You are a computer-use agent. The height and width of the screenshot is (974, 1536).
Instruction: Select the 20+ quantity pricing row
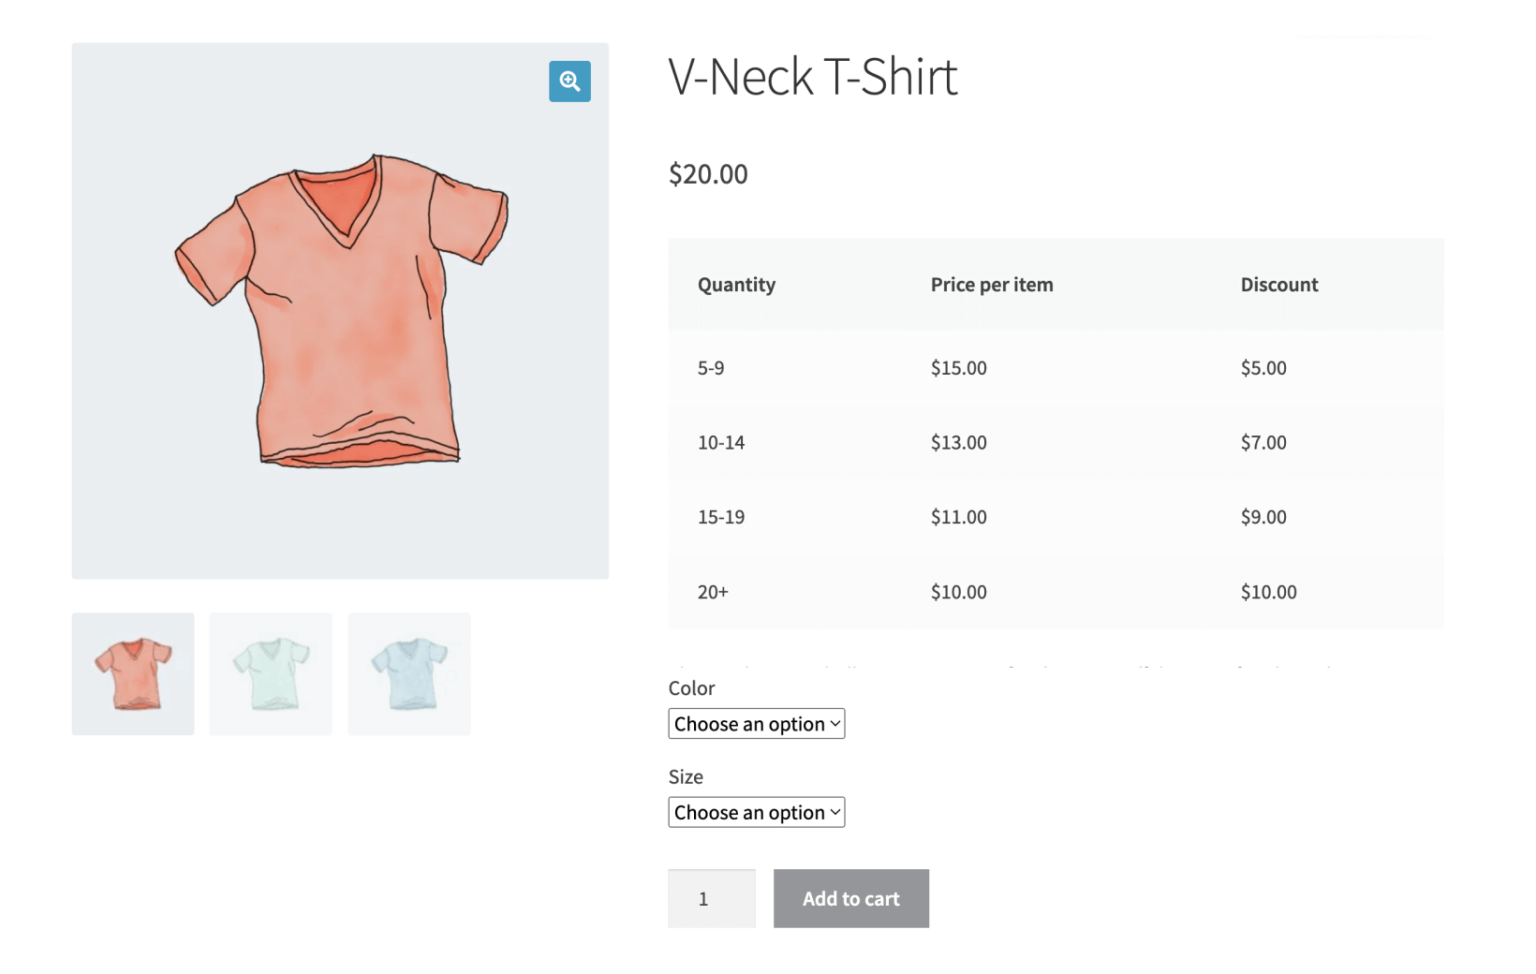pos(1055,591)
